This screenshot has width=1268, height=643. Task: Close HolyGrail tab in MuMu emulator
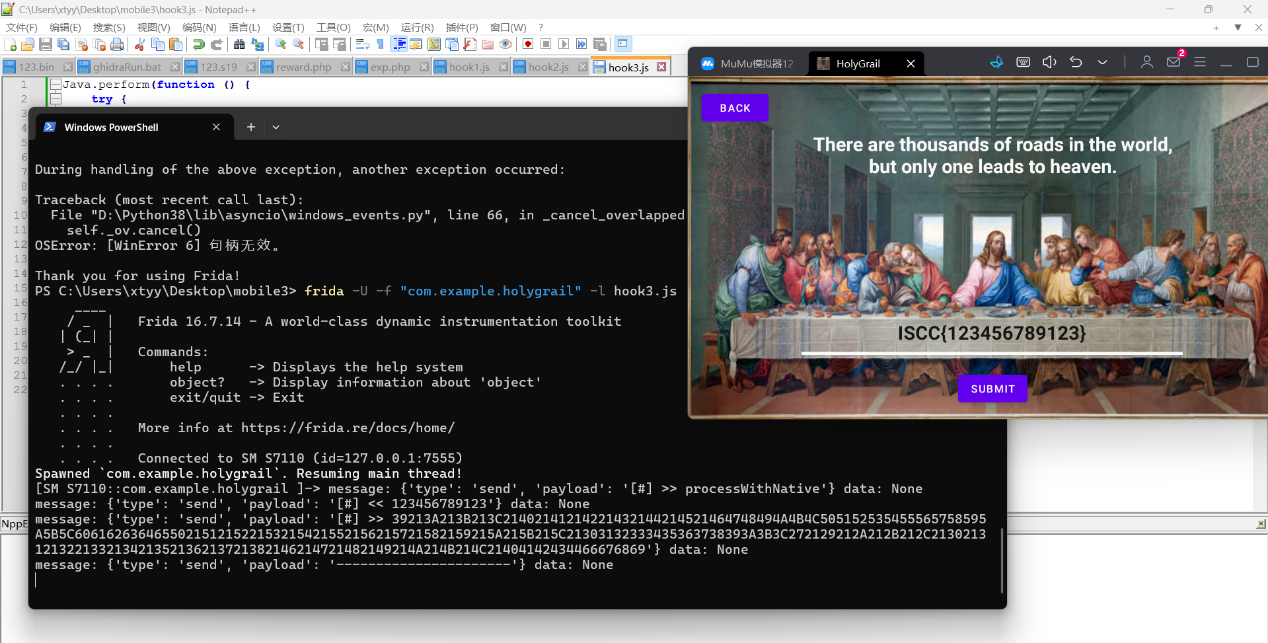910,63
